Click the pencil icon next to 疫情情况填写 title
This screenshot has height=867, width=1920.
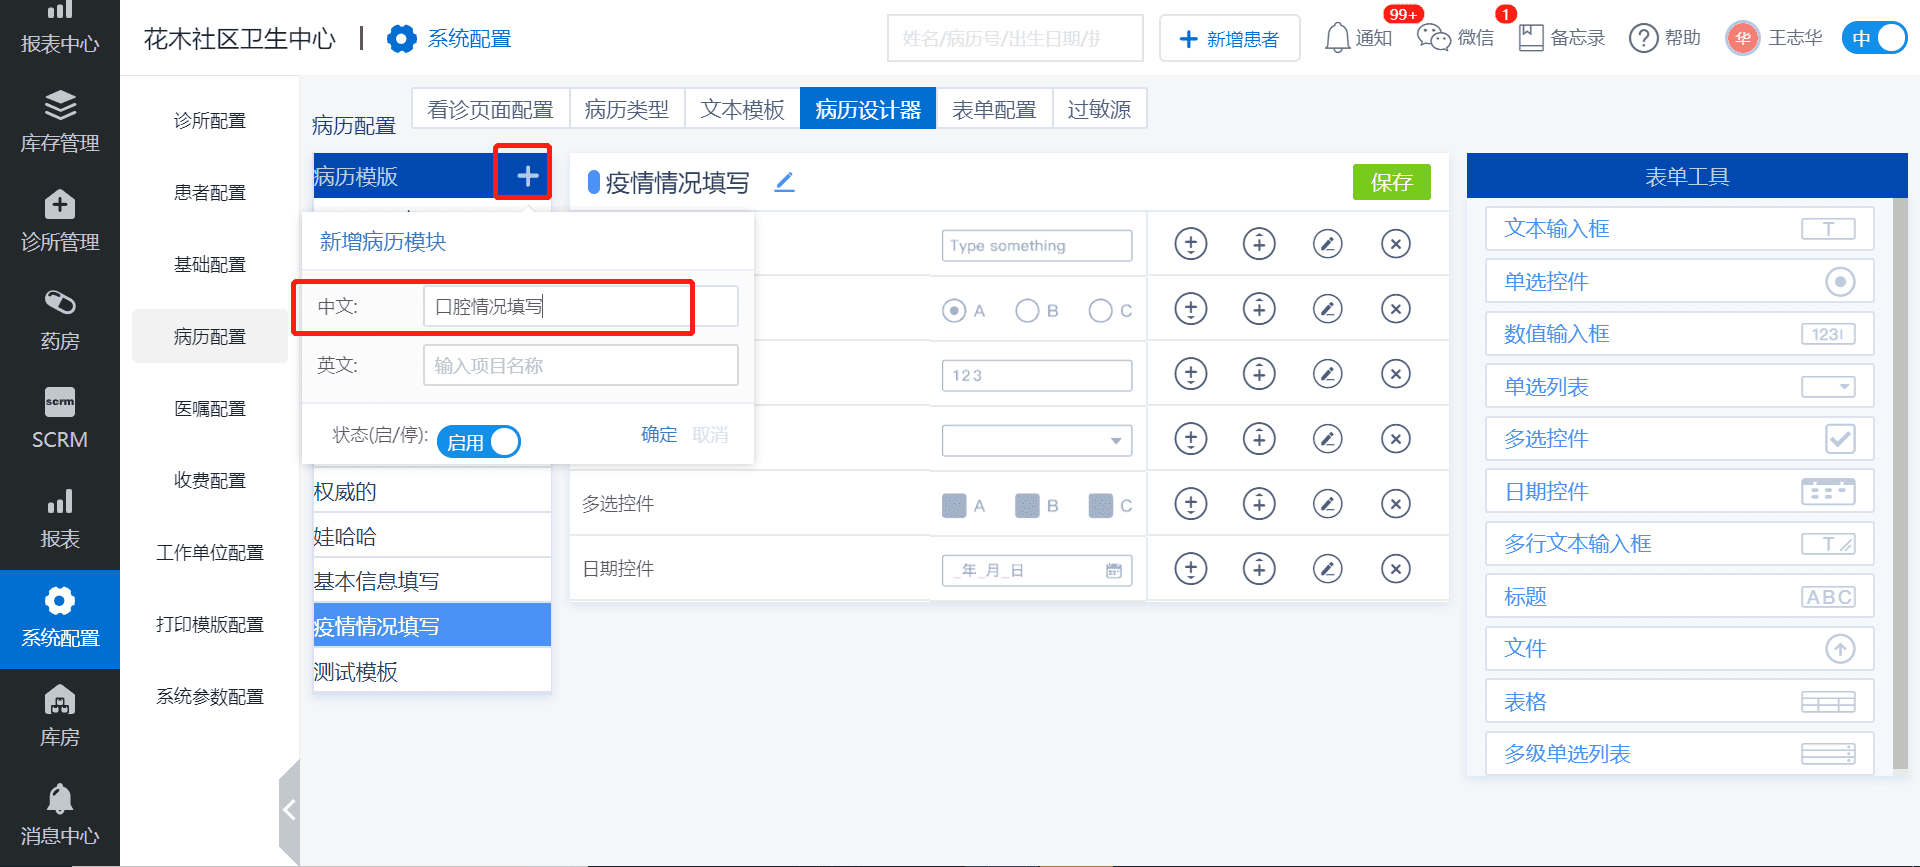coord(785,182)
